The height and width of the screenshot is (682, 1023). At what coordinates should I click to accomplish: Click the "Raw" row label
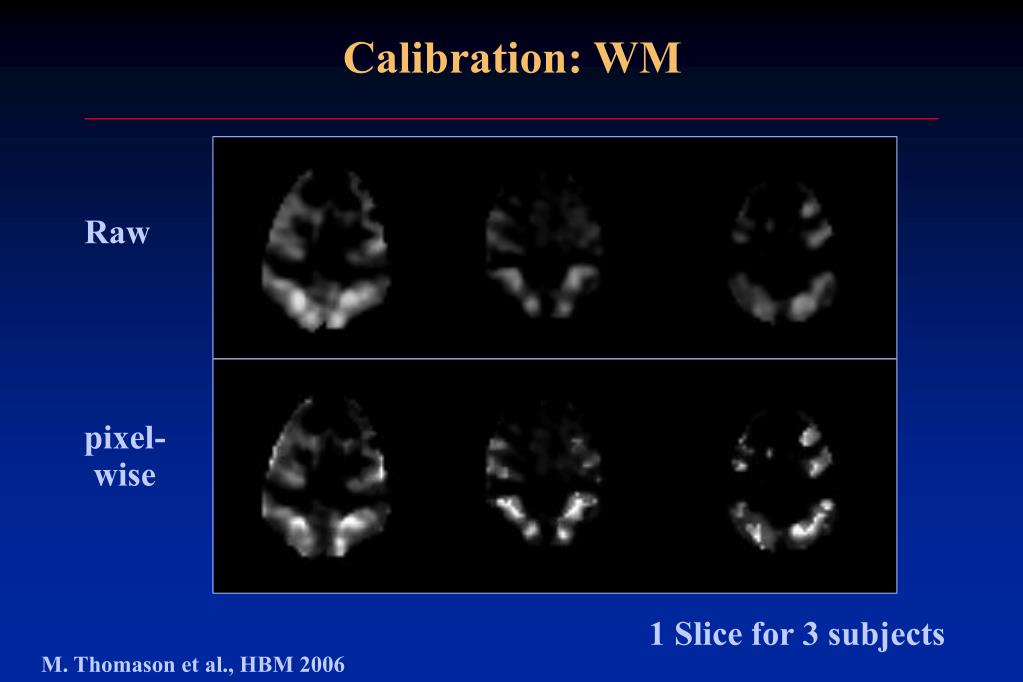117,232
